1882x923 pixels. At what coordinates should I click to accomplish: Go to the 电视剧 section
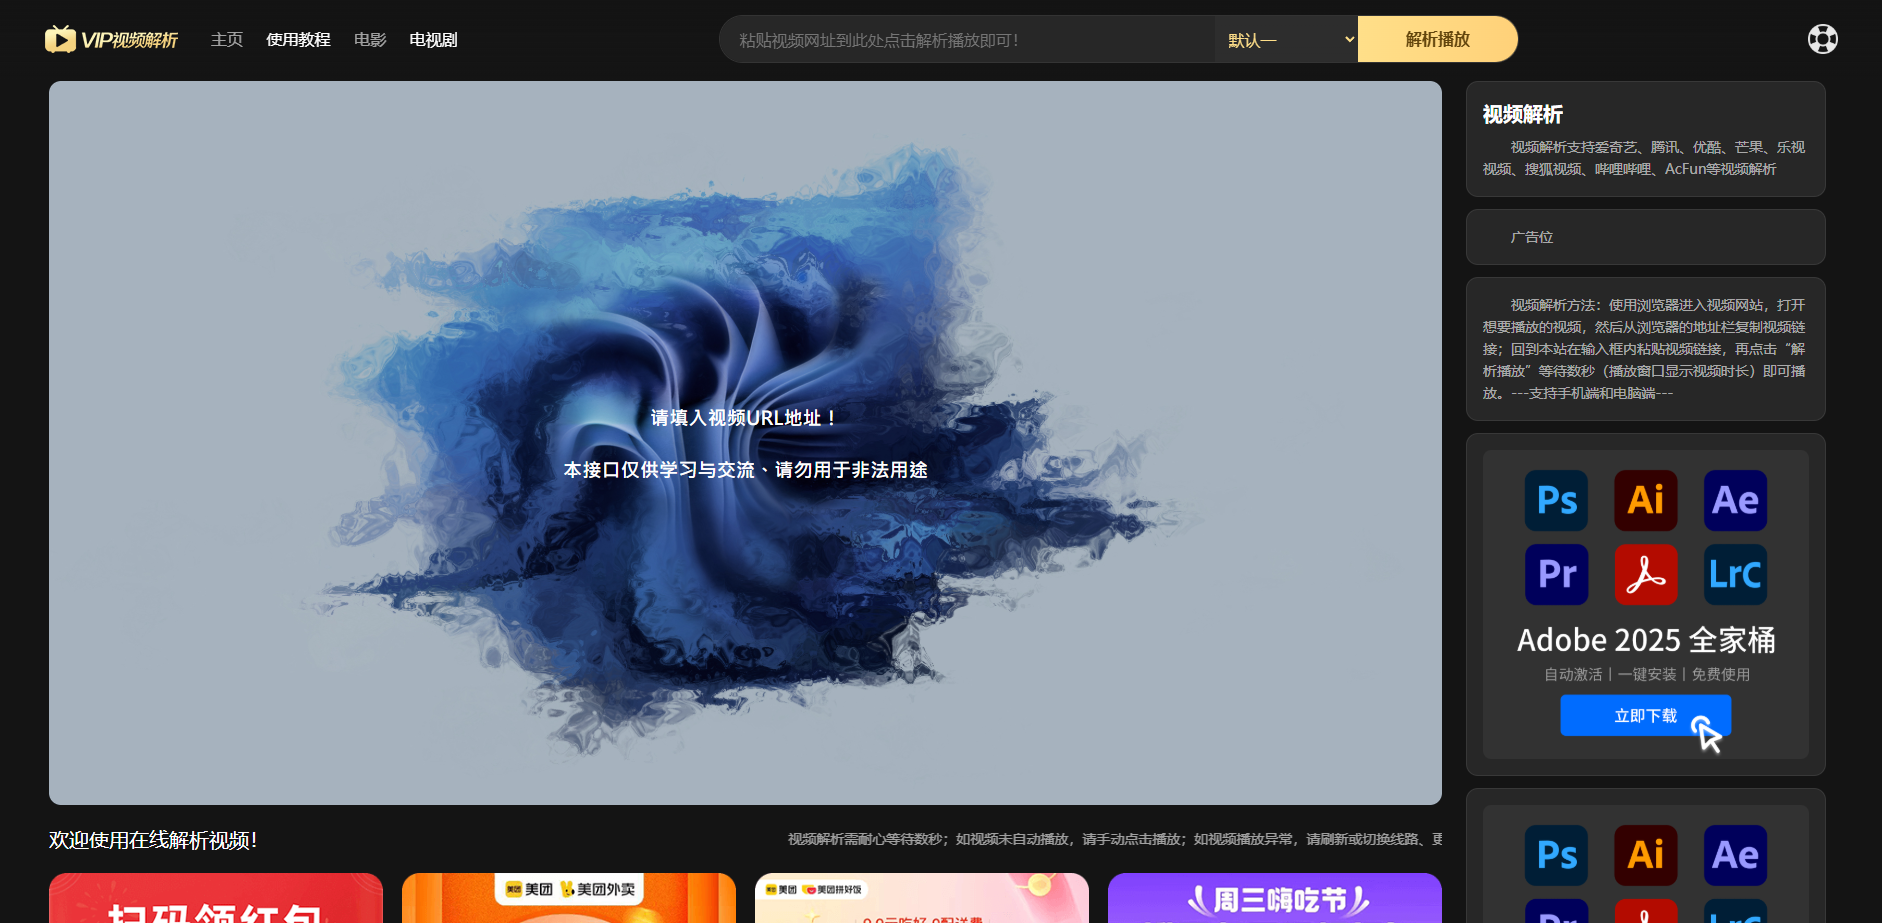(433, 40)
